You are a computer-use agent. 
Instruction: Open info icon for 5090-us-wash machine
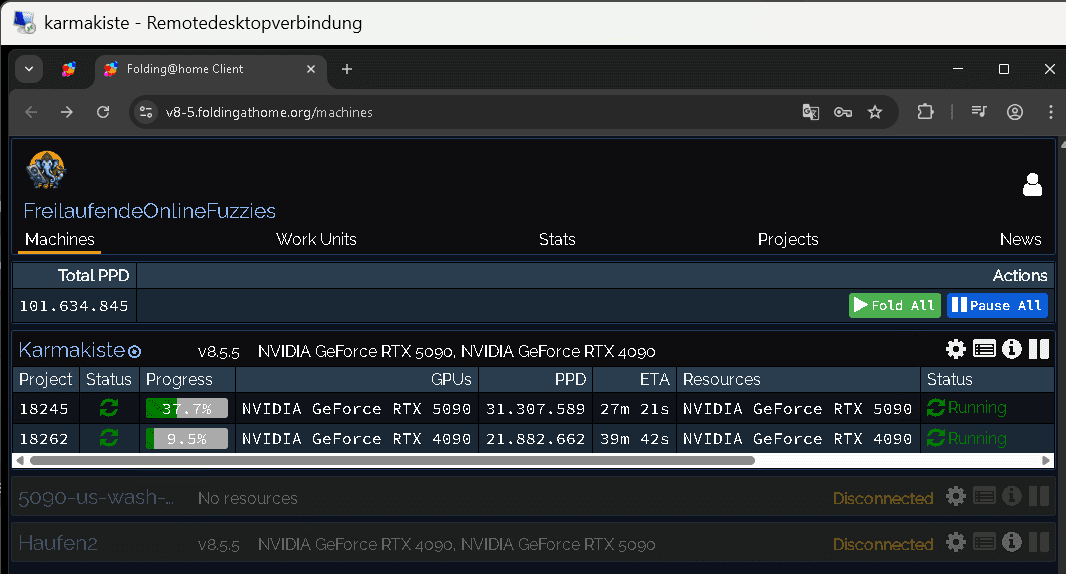click(1012, 496)
